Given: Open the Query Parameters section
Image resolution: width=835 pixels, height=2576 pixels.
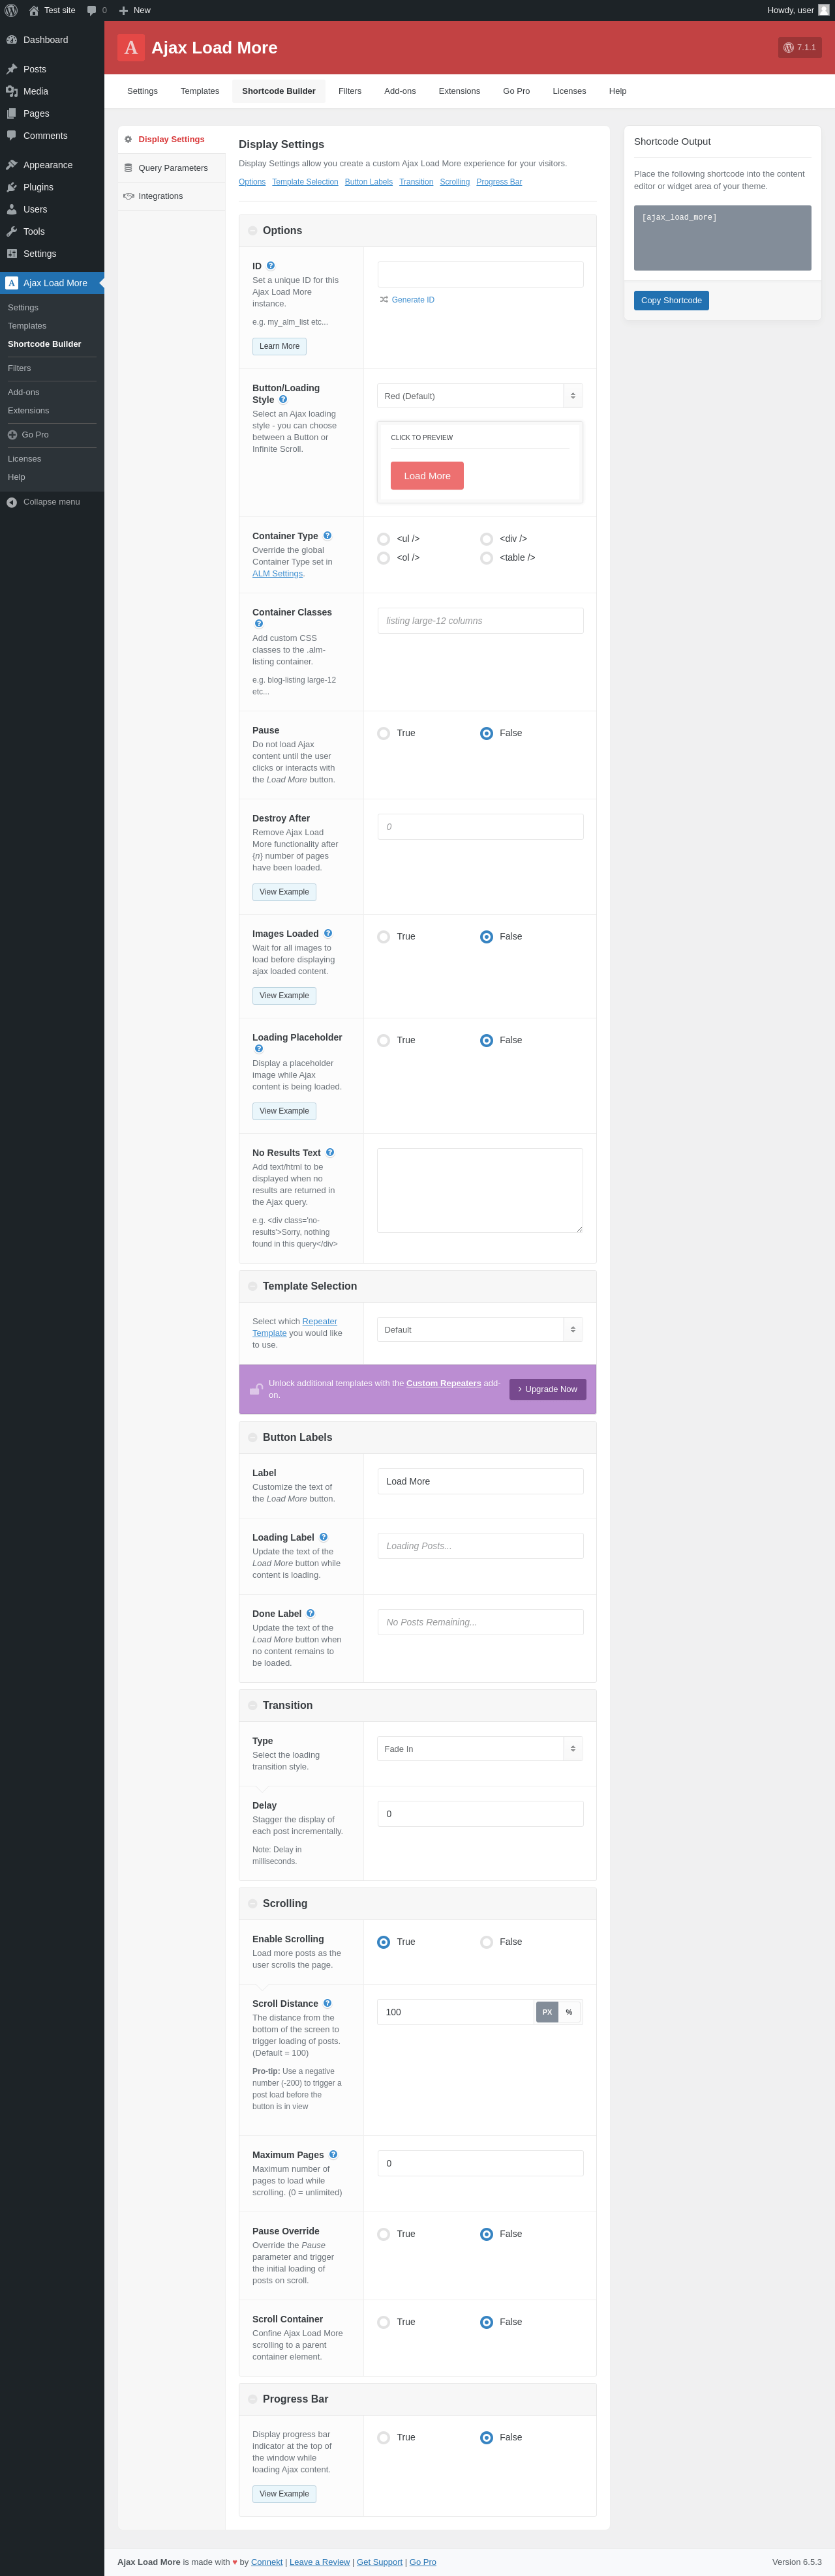Looking at the screenshot, I should click(x=173, y=168).
